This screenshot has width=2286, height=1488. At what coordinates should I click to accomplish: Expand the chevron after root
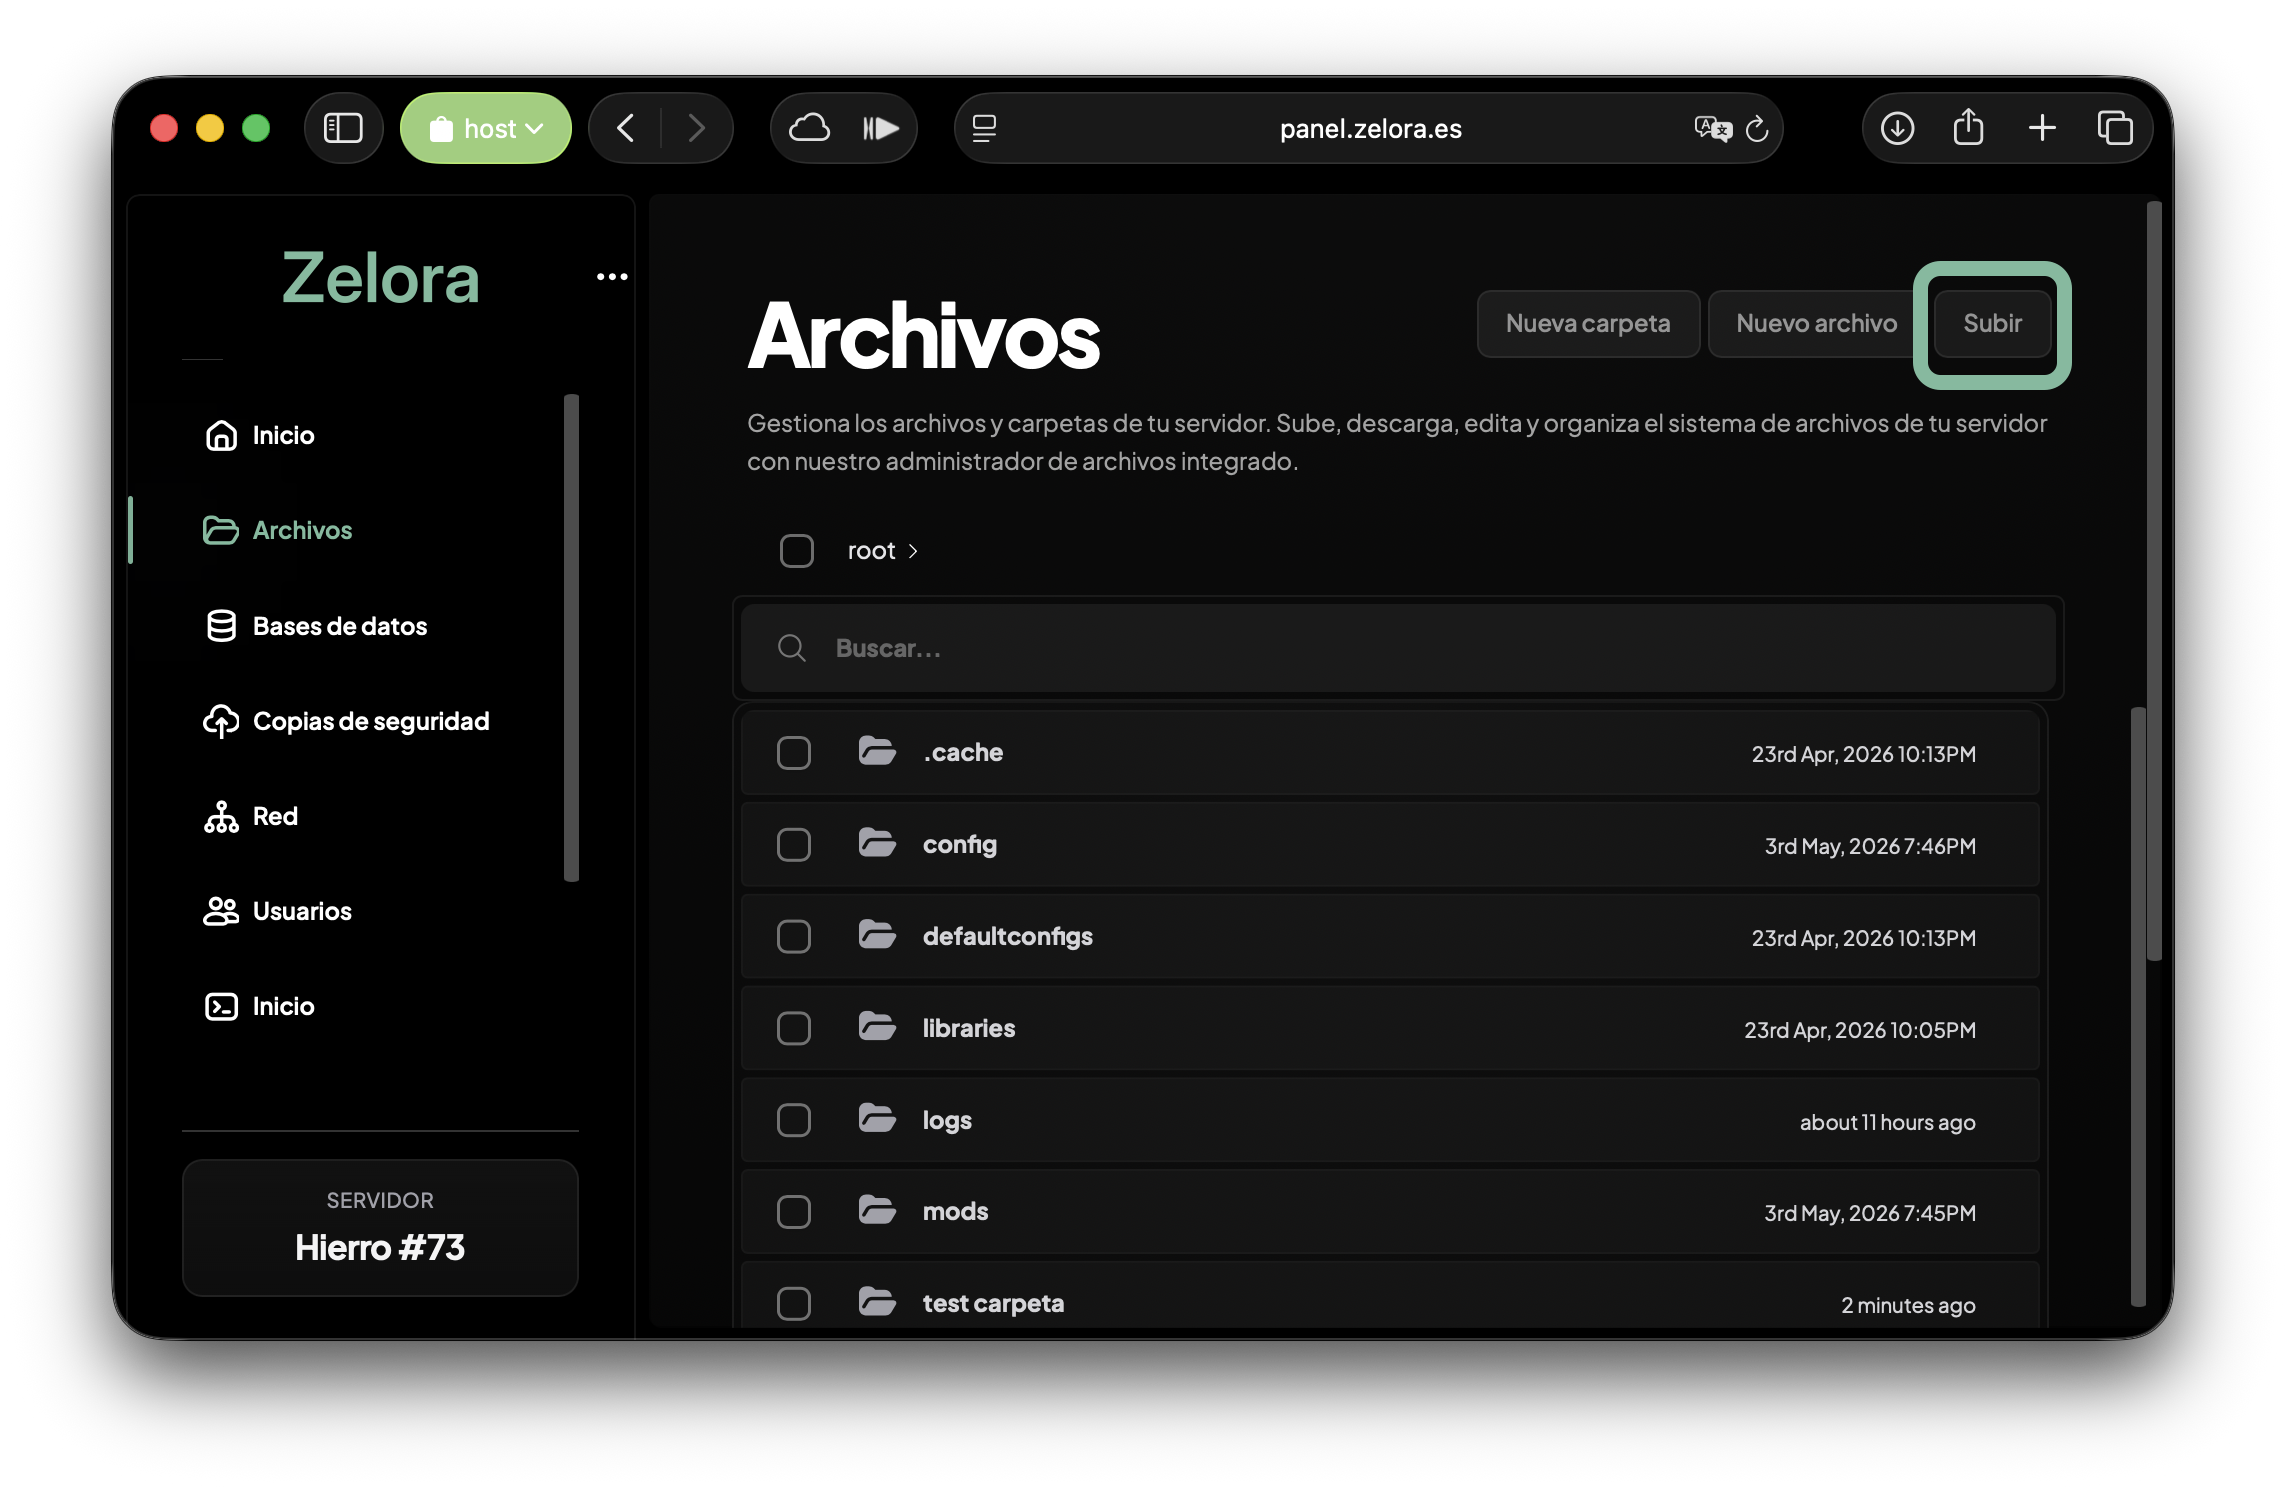coord(912,551)
